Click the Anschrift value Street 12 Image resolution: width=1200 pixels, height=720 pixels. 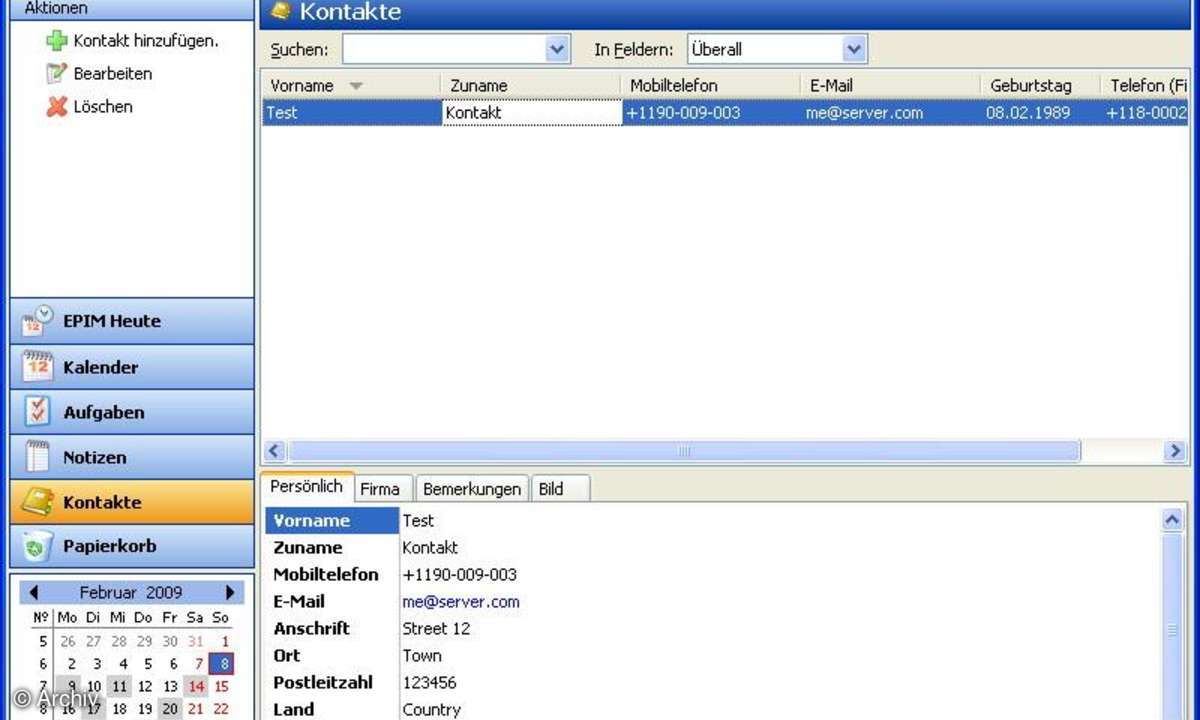(436, 629)
